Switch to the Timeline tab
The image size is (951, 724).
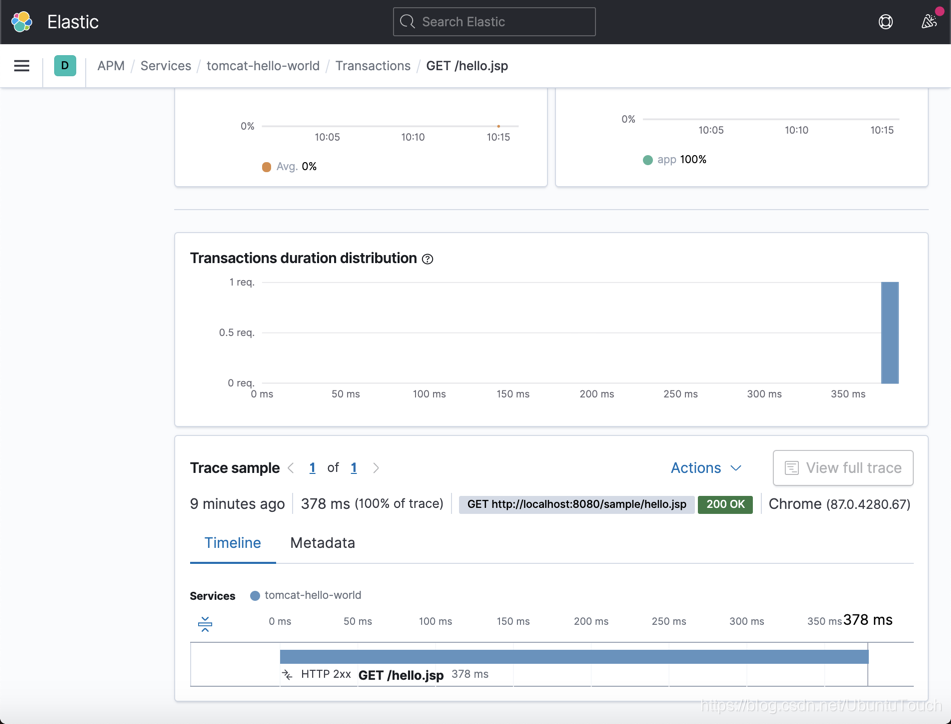pyautogui.click(x=232, y=543)
